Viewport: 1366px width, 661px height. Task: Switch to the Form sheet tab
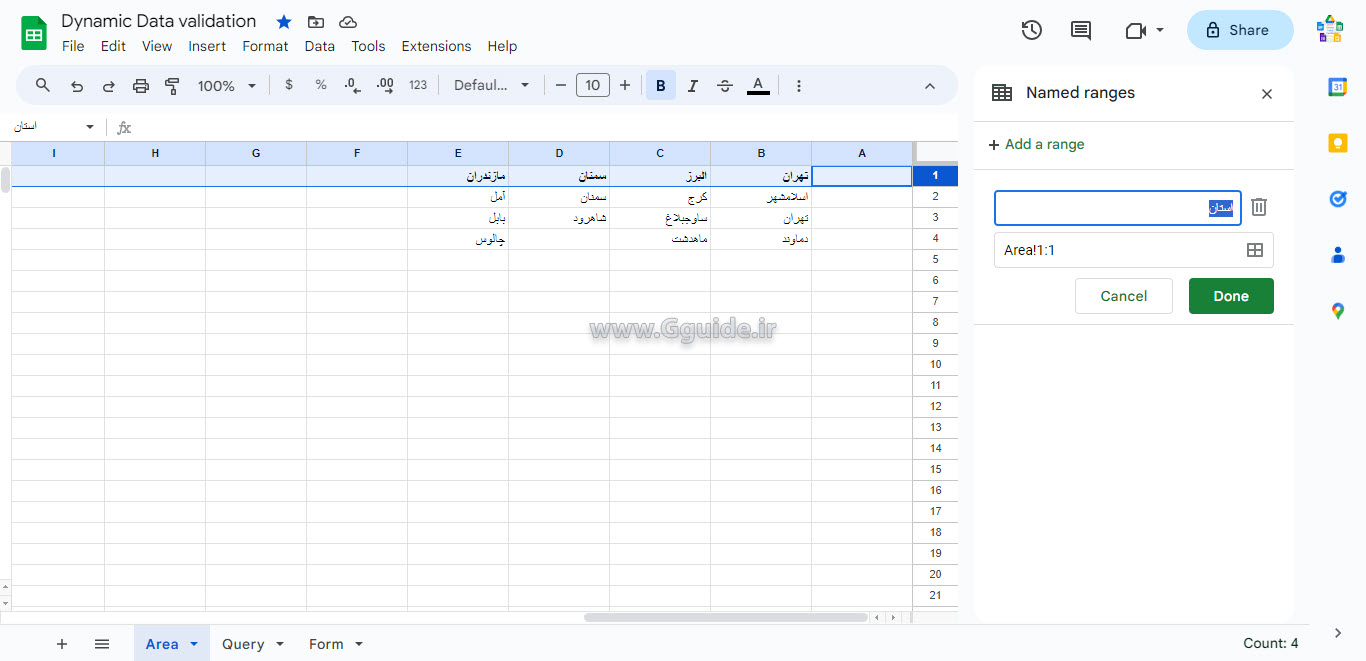(326, 645)
